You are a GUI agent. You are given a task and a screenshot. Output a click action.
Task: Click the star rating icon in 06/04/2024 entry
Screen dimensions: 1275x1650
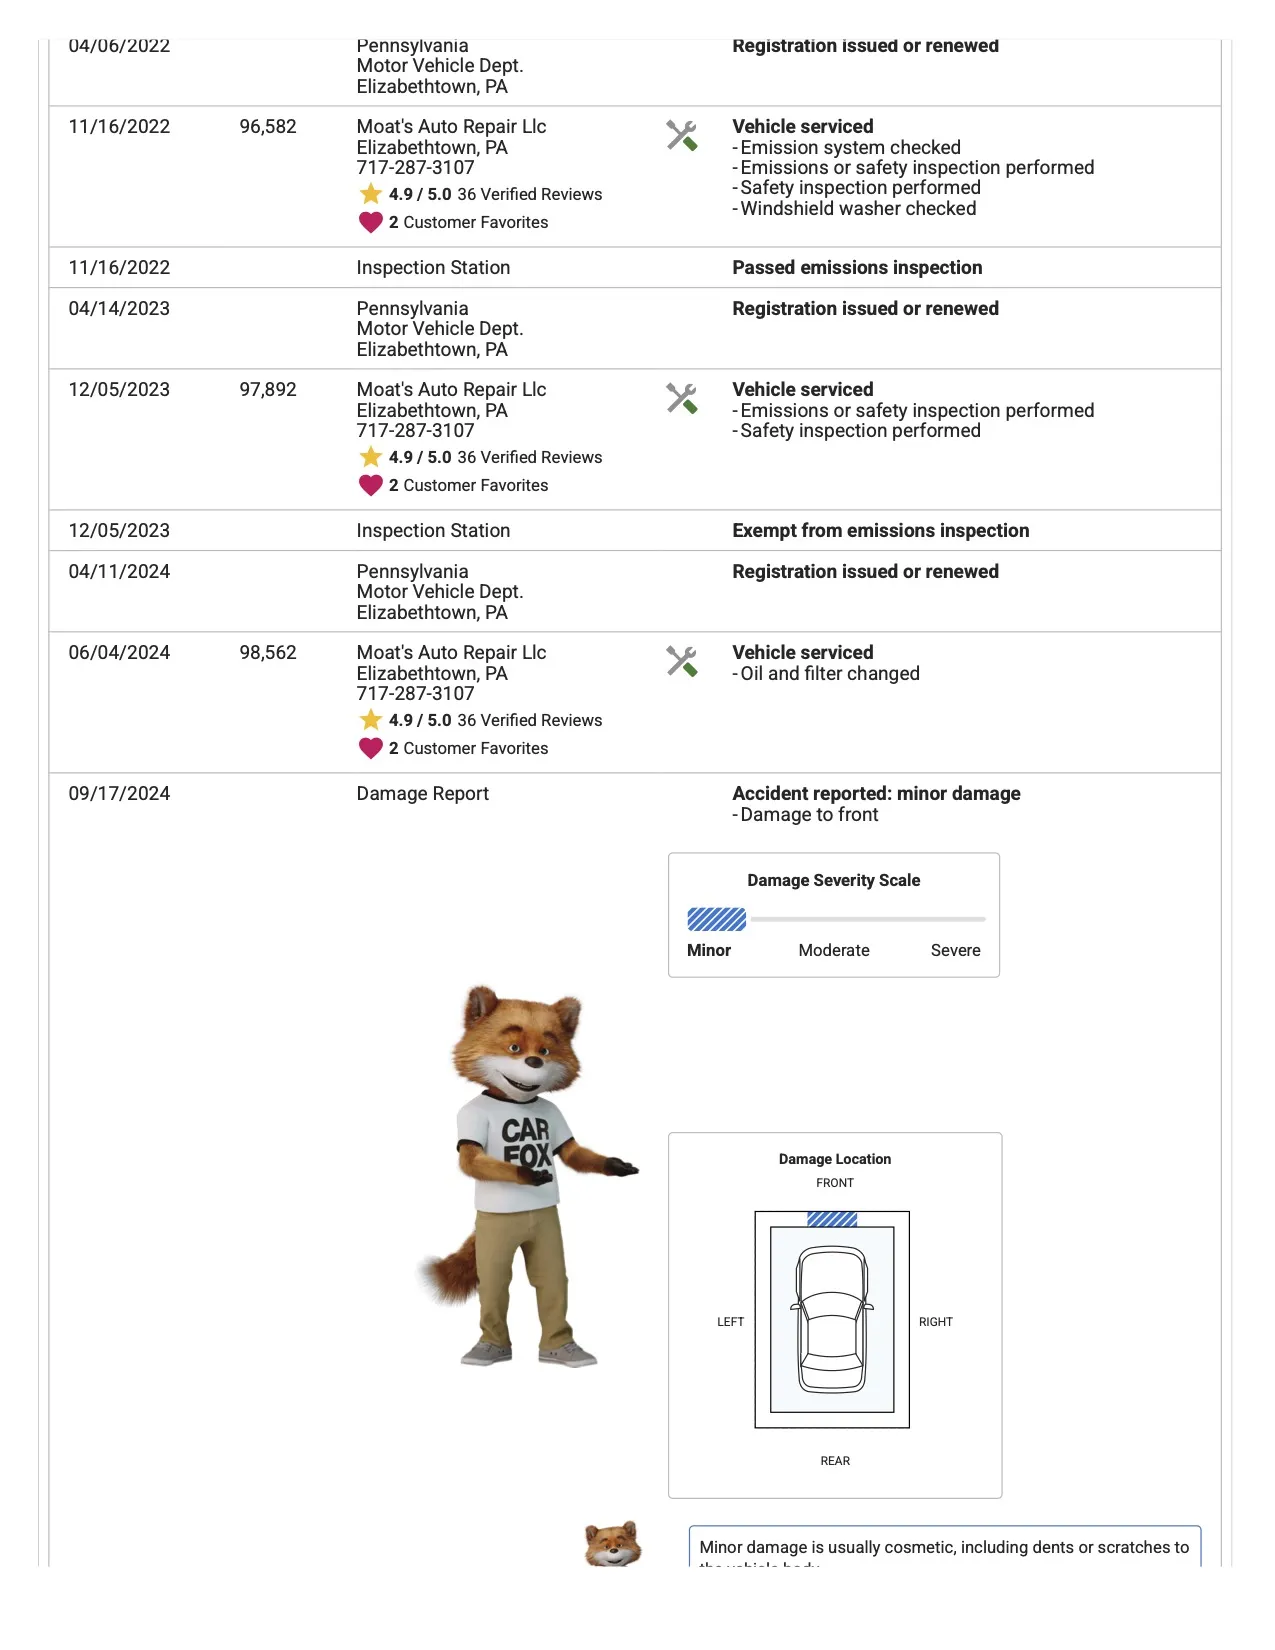(x=371, y=720)
